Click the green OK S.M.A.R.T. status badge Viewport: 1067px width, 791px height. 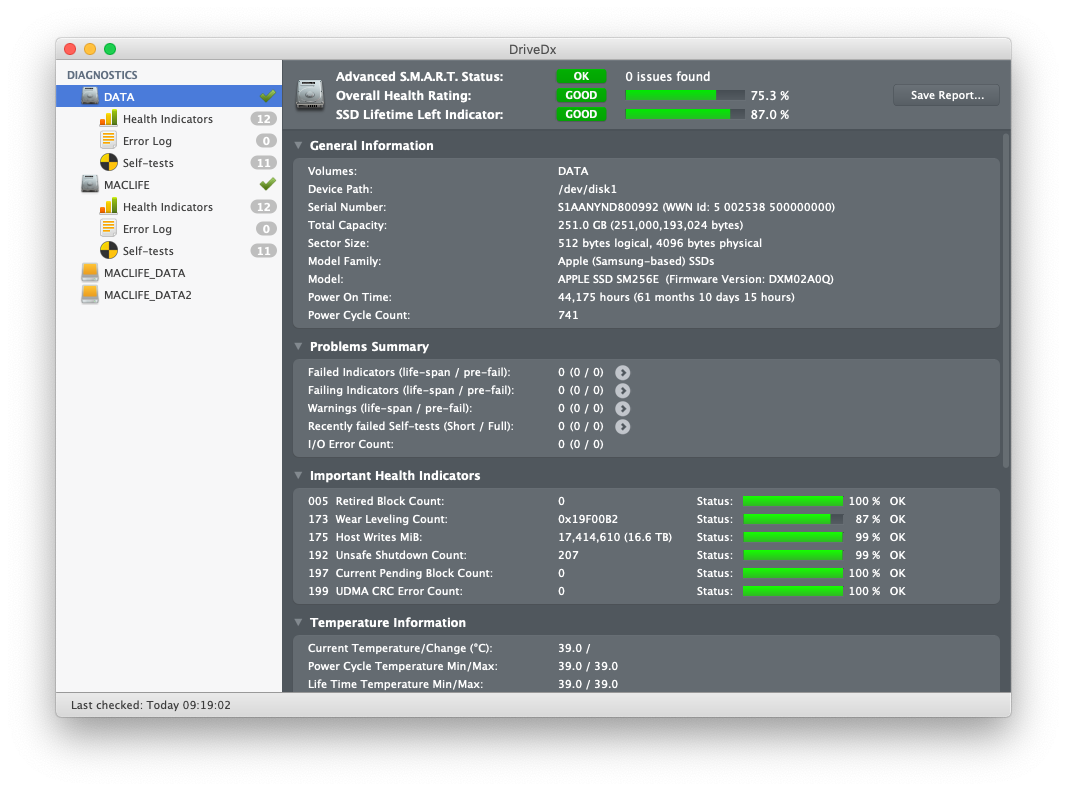tap(581, 77)
